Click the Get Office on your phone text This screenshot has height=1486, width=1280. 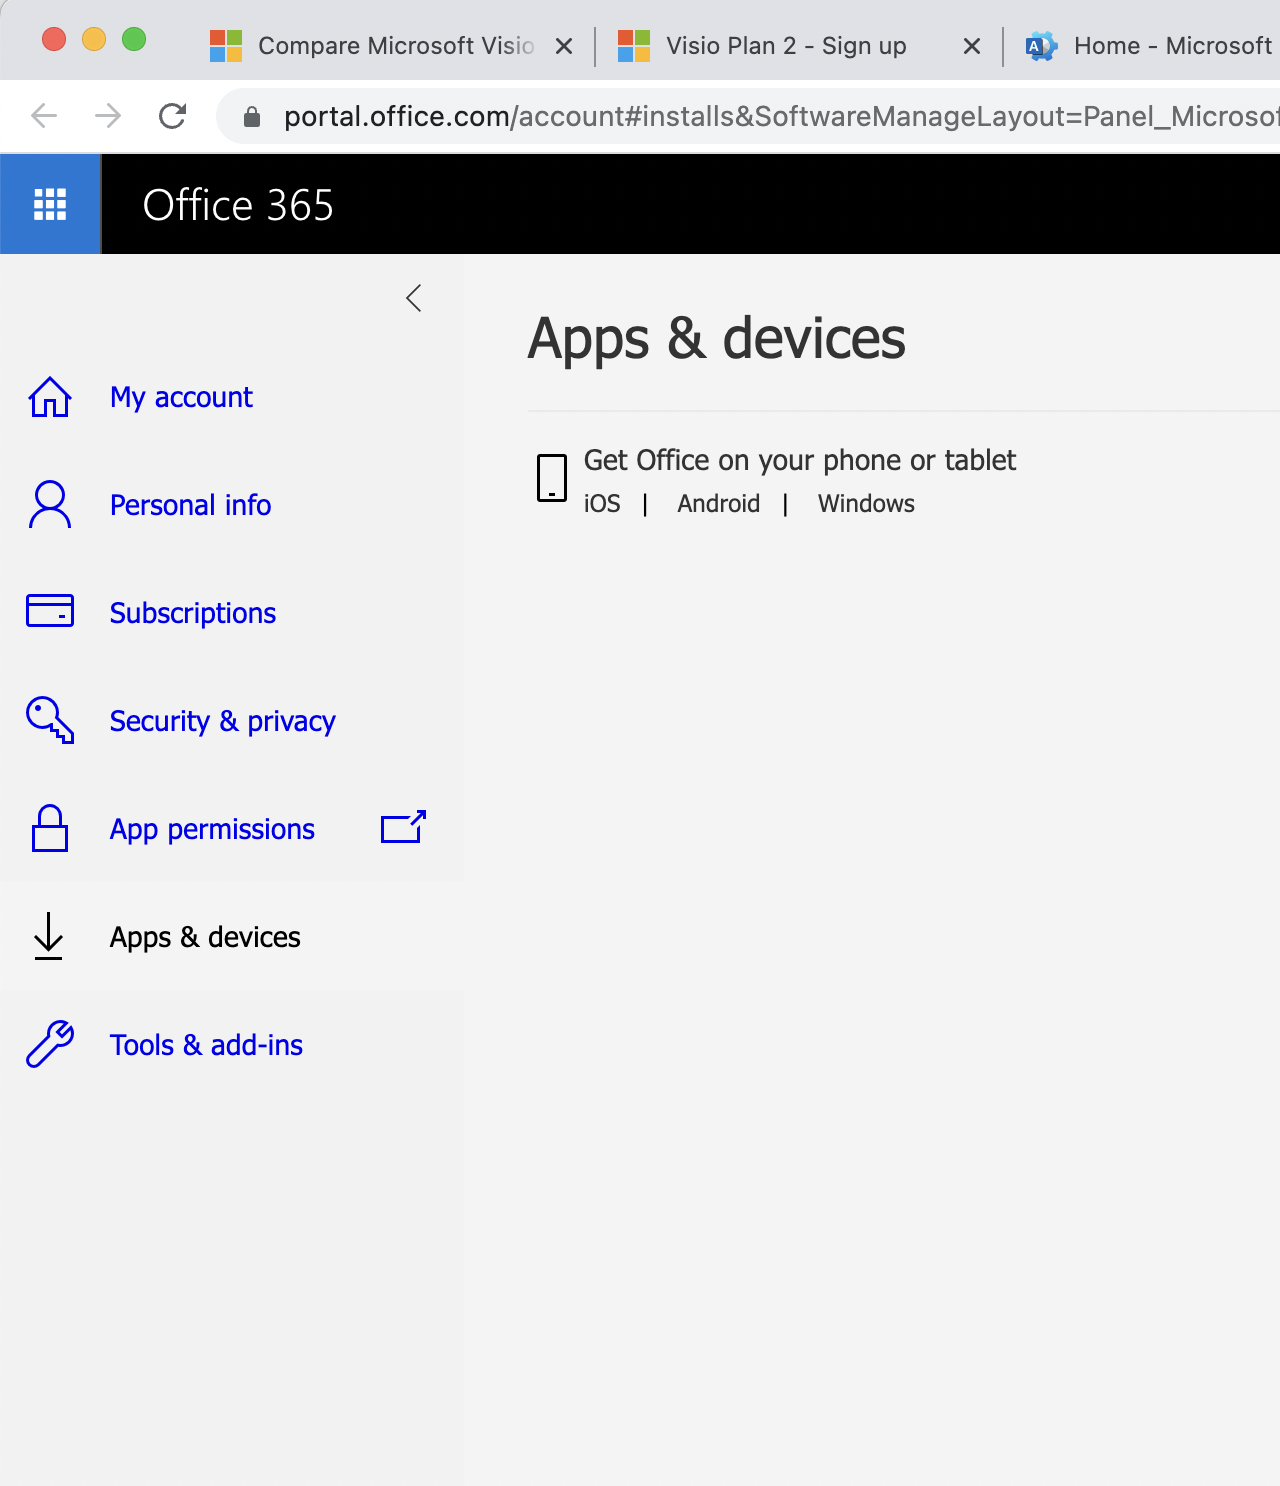click(x=800, y=460)
